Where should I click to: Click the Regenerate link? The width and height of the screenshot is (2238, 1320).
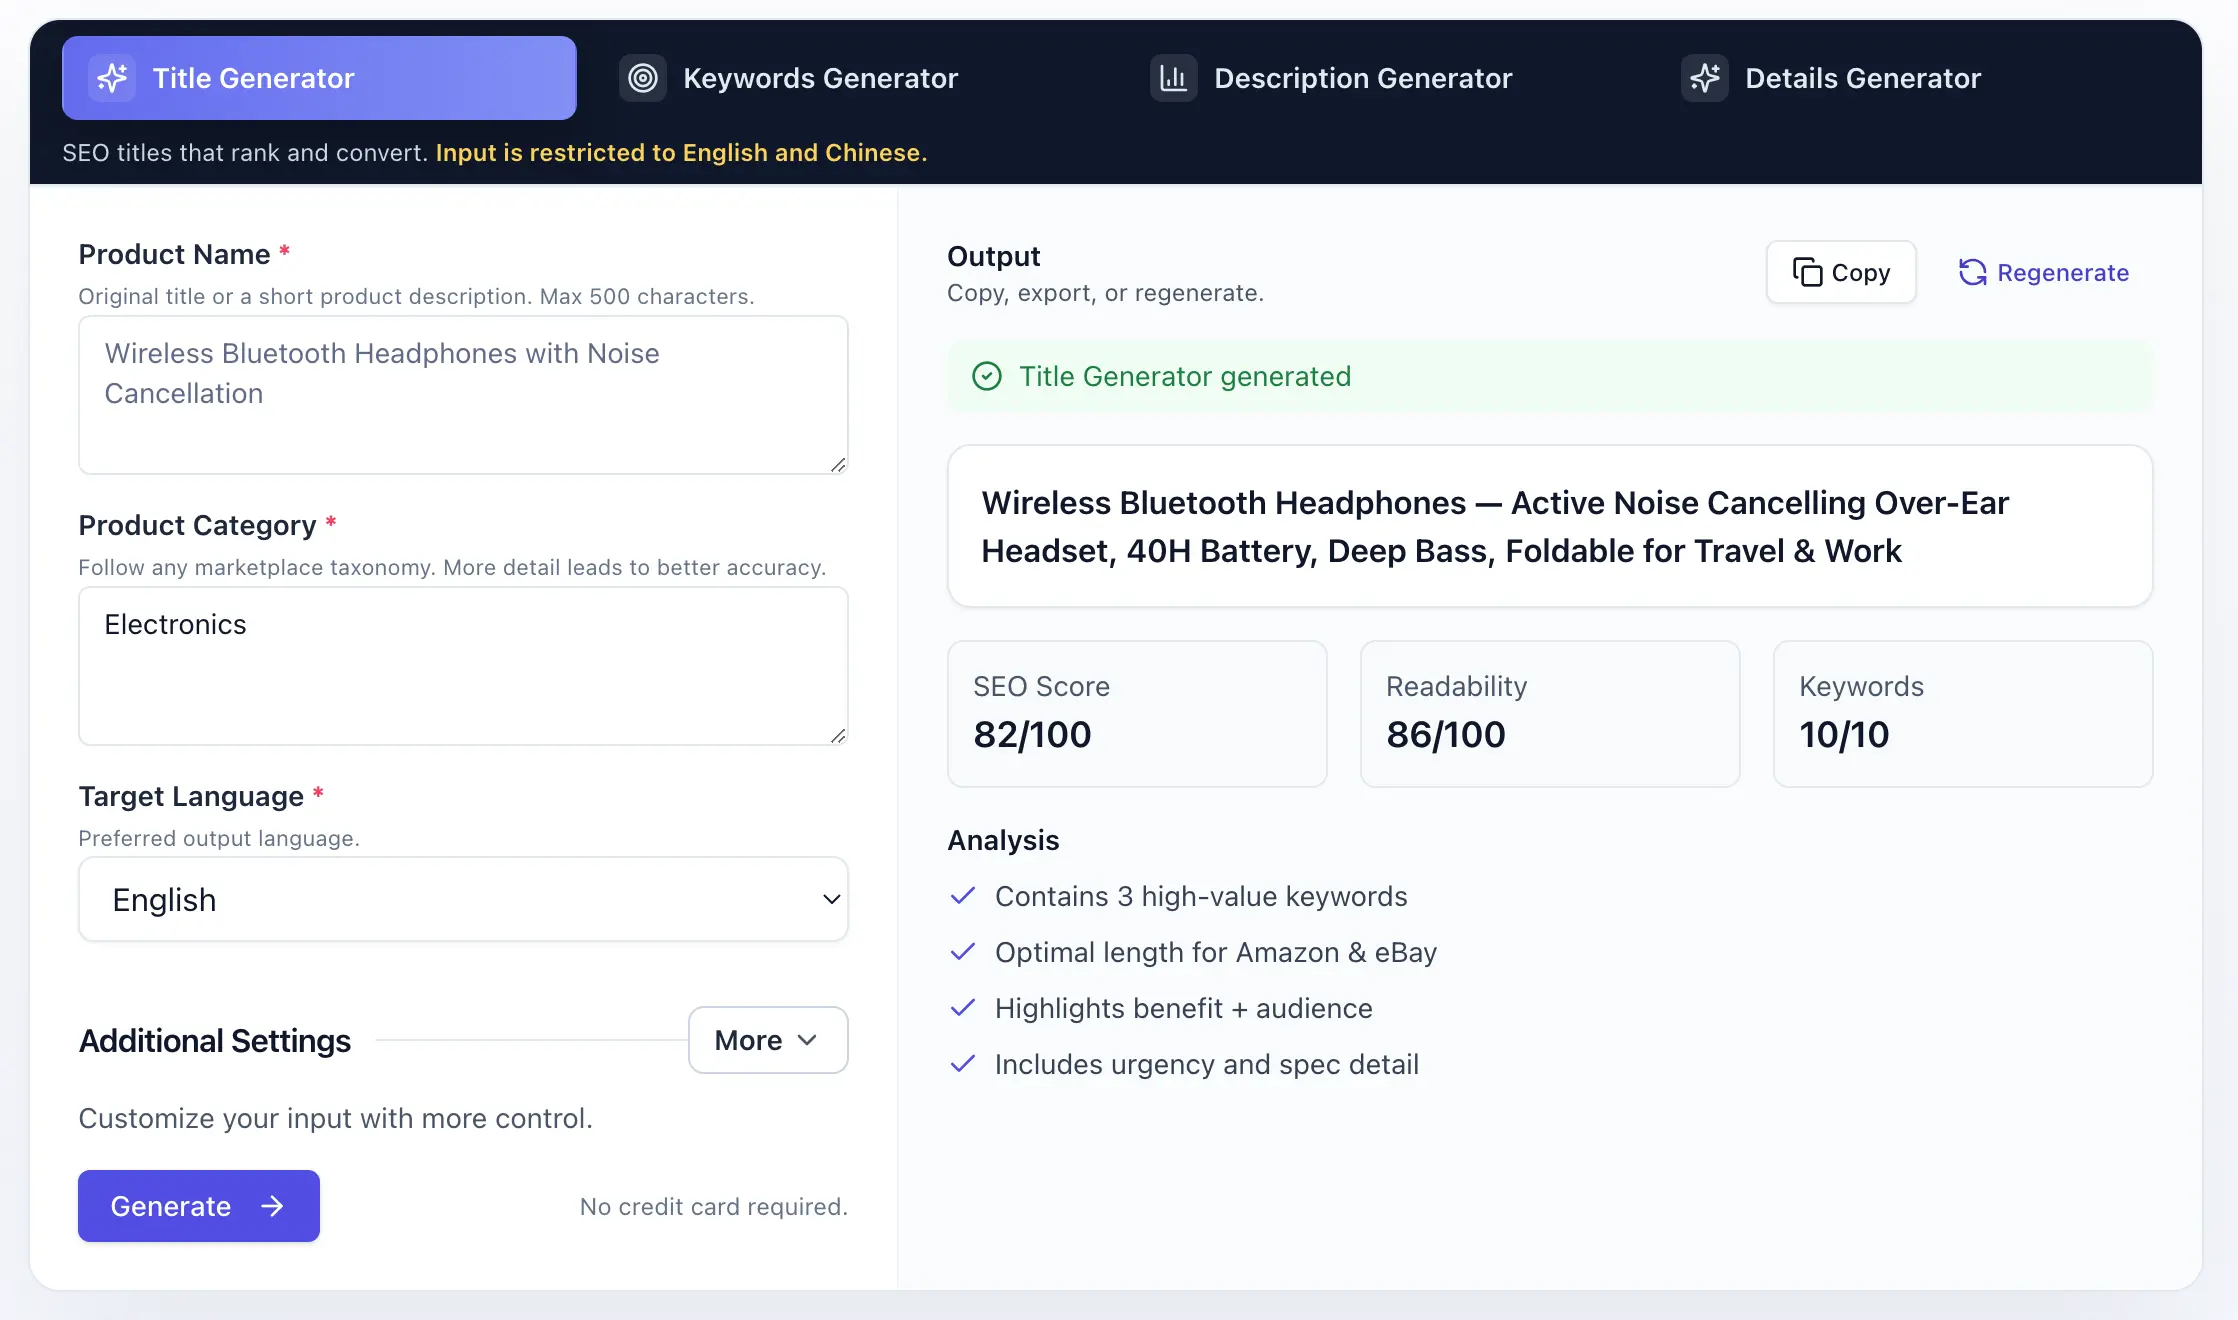2062,272
